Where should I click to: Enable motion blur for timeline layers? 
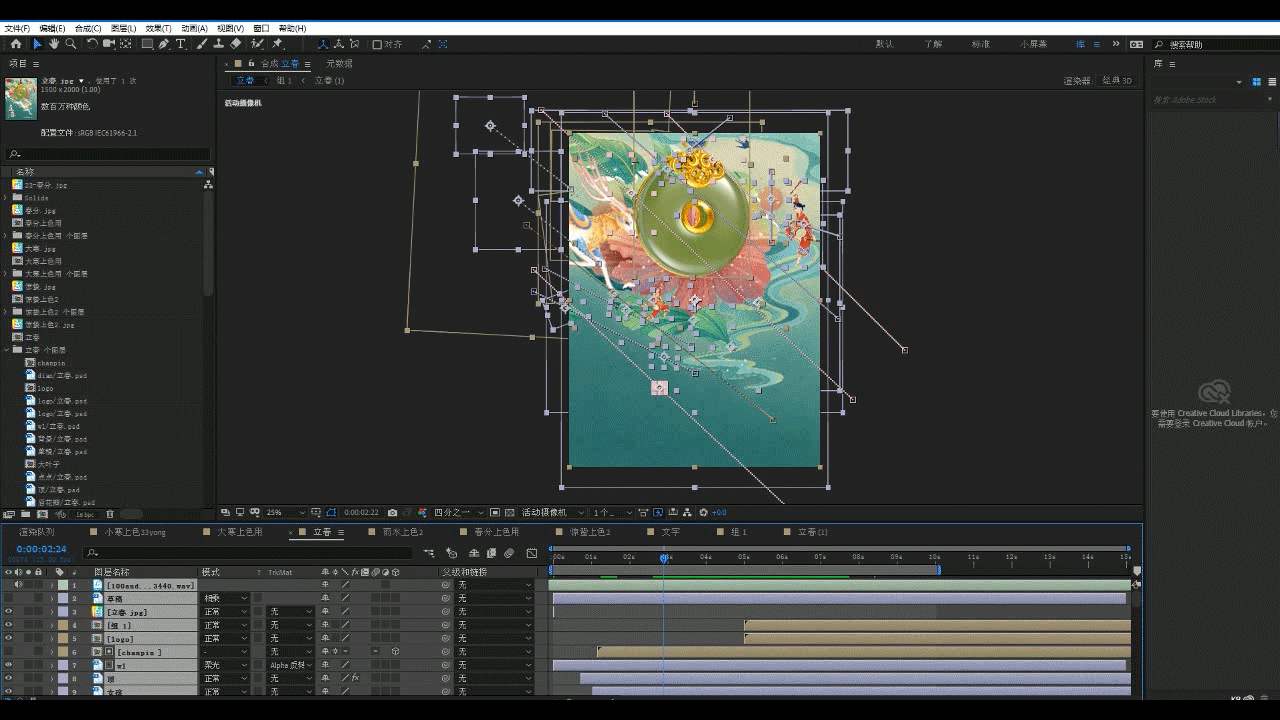(509, 552)
